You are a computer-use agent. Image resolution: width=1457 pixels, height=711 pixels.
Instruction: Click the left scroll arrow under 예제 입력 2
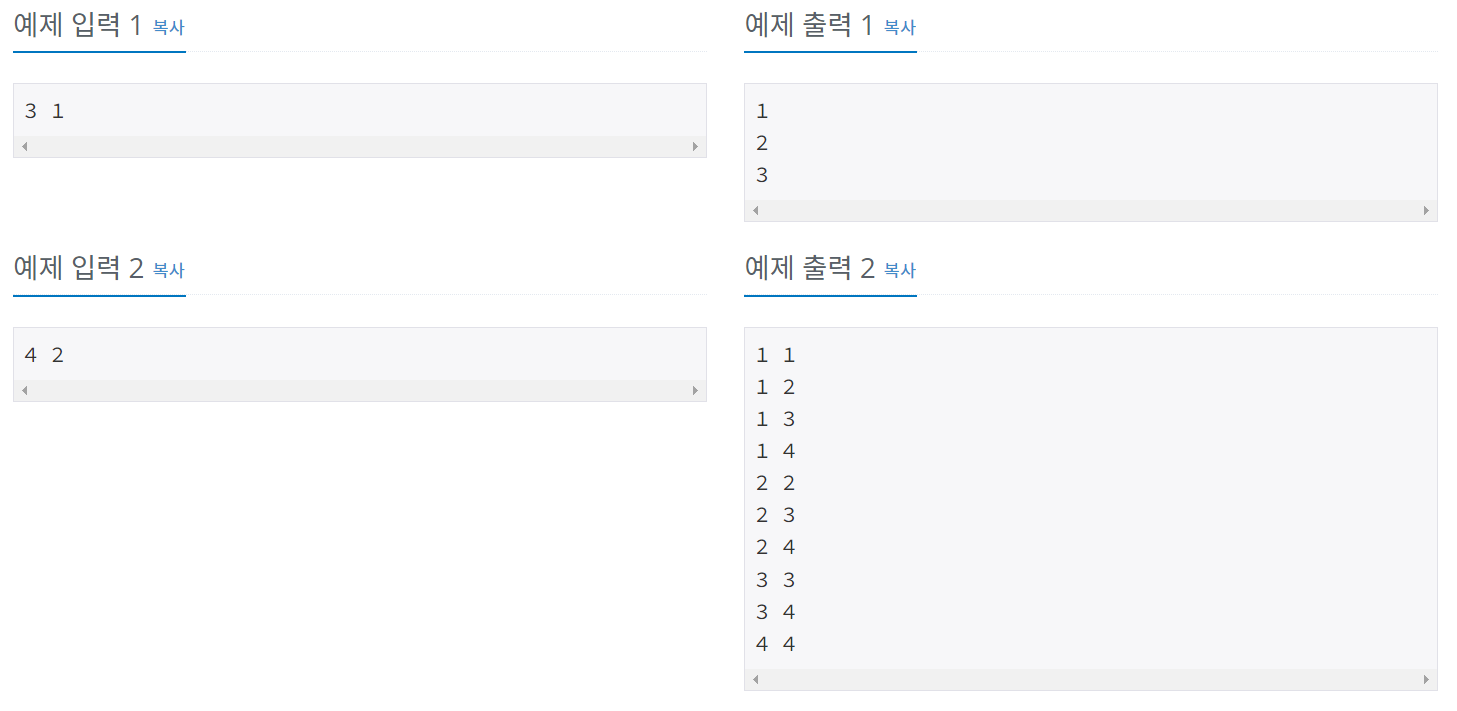coord(23,390)
